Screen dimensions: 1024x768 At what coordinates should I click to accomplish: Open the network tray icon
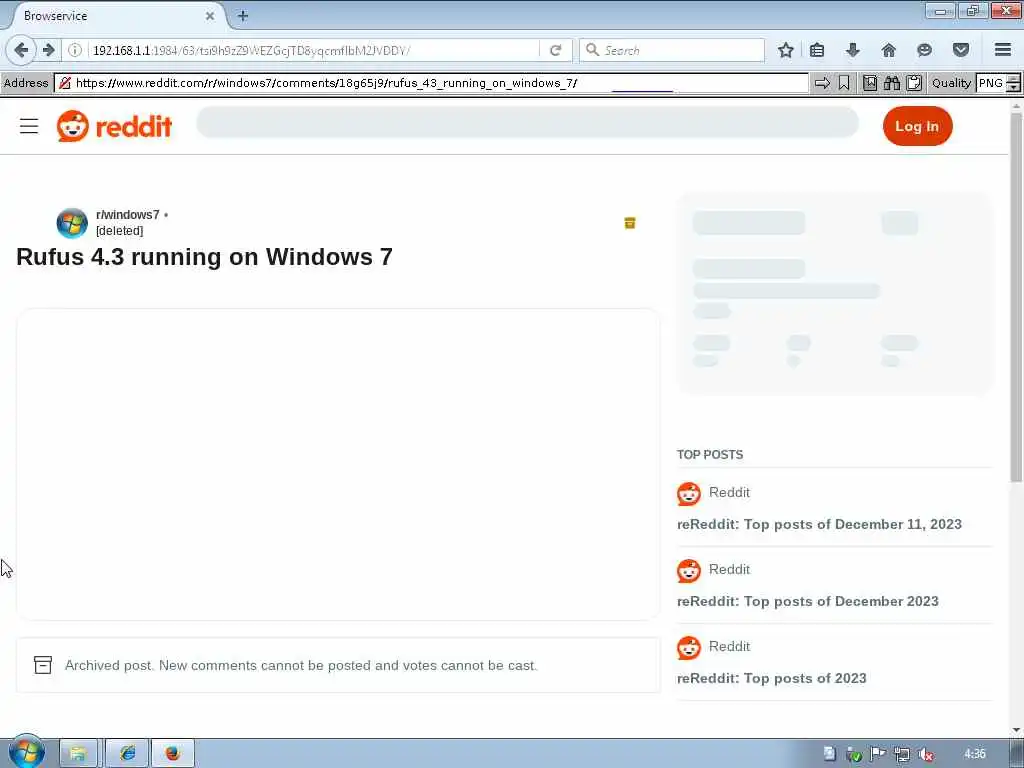pyautogui.click(x=901, y=754)
